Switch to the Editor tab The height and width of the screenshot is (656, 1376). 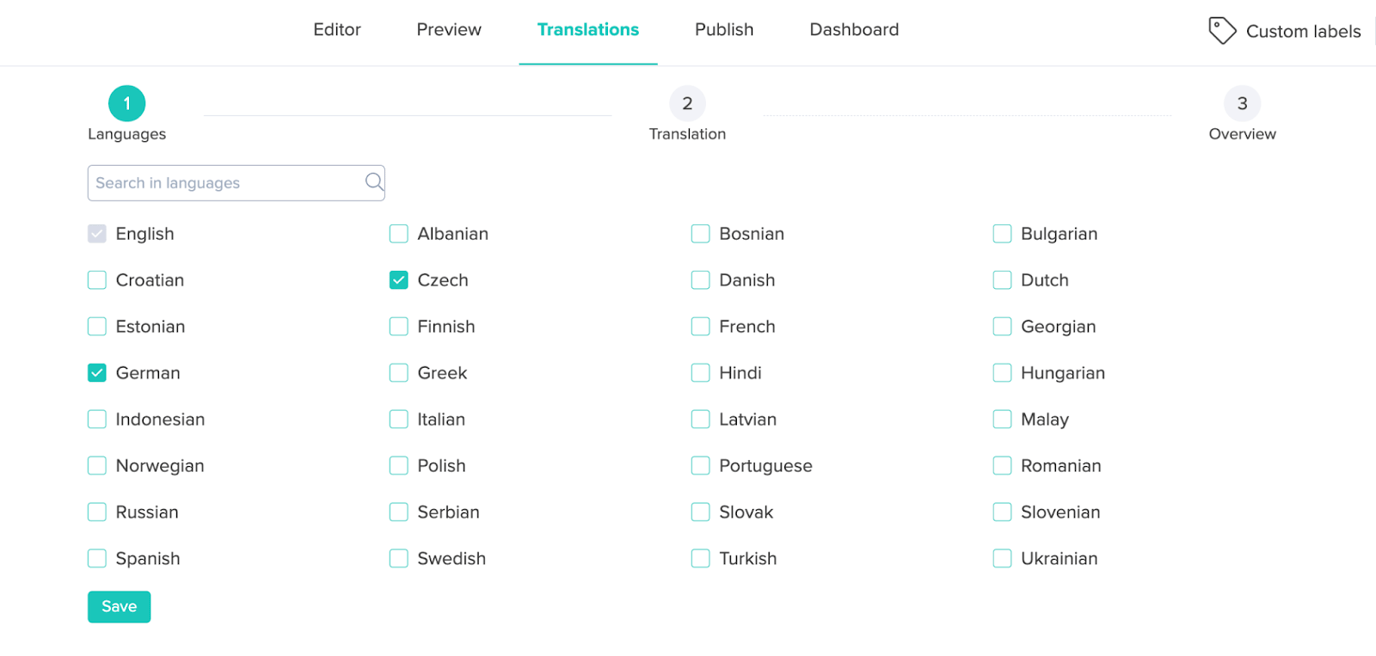[337, 29]
